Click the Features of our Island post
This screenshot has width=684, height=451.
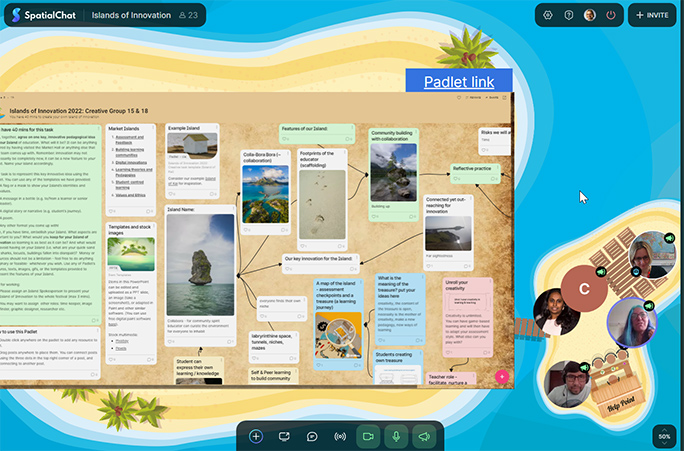point(317,133)
